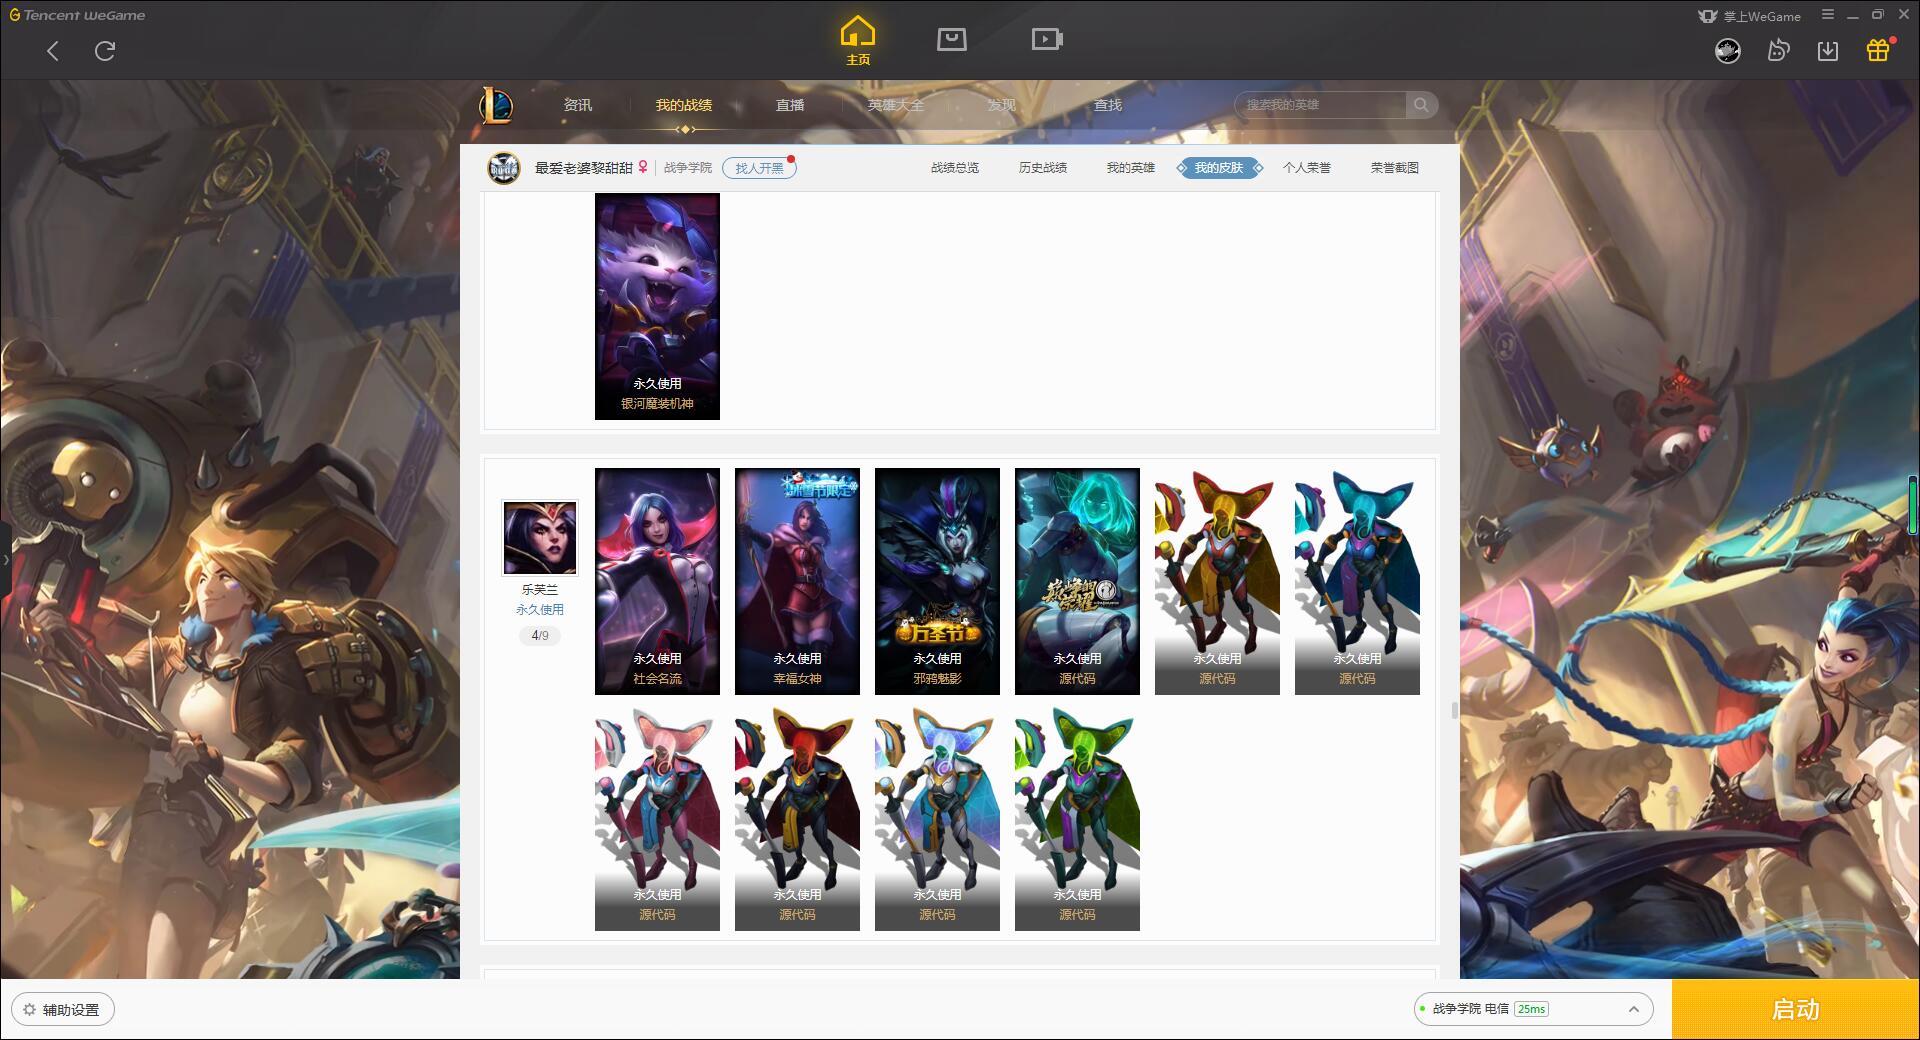Open the teal hologram 源代码 skin card
The height and width of the screenshot is (1040, 1920).
[x=1077, y=581]
